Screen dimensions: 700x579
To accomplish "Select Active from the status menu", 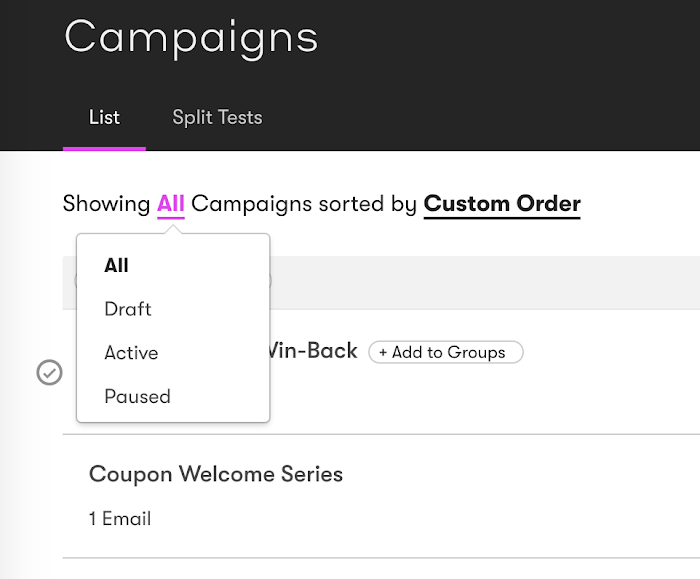I will pos(131,353).
